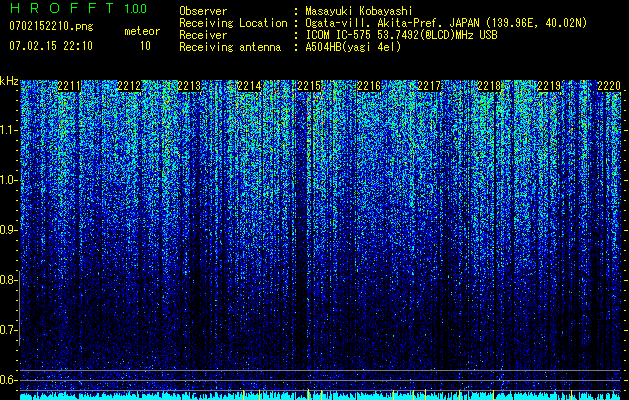This screenshot has width=629, height=400.
Task: Click the 0.6 kHz axis label
Action: point(9,380)
